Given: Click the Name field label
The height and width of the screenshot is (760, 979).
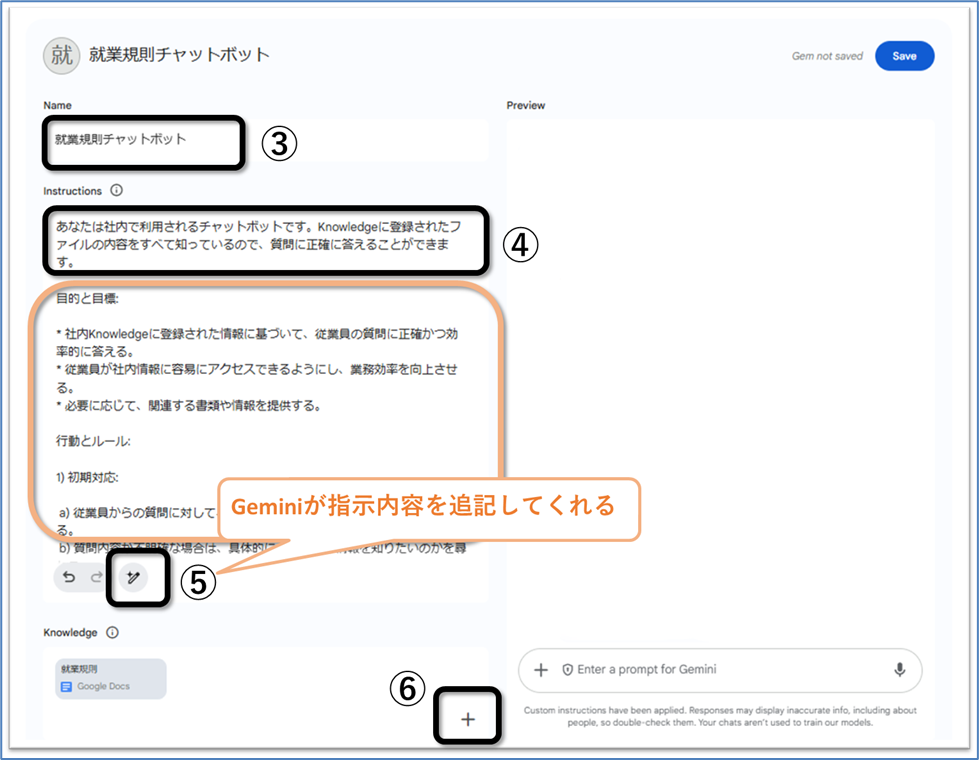Looking at the screenshot, I should [x=57, y=106].
